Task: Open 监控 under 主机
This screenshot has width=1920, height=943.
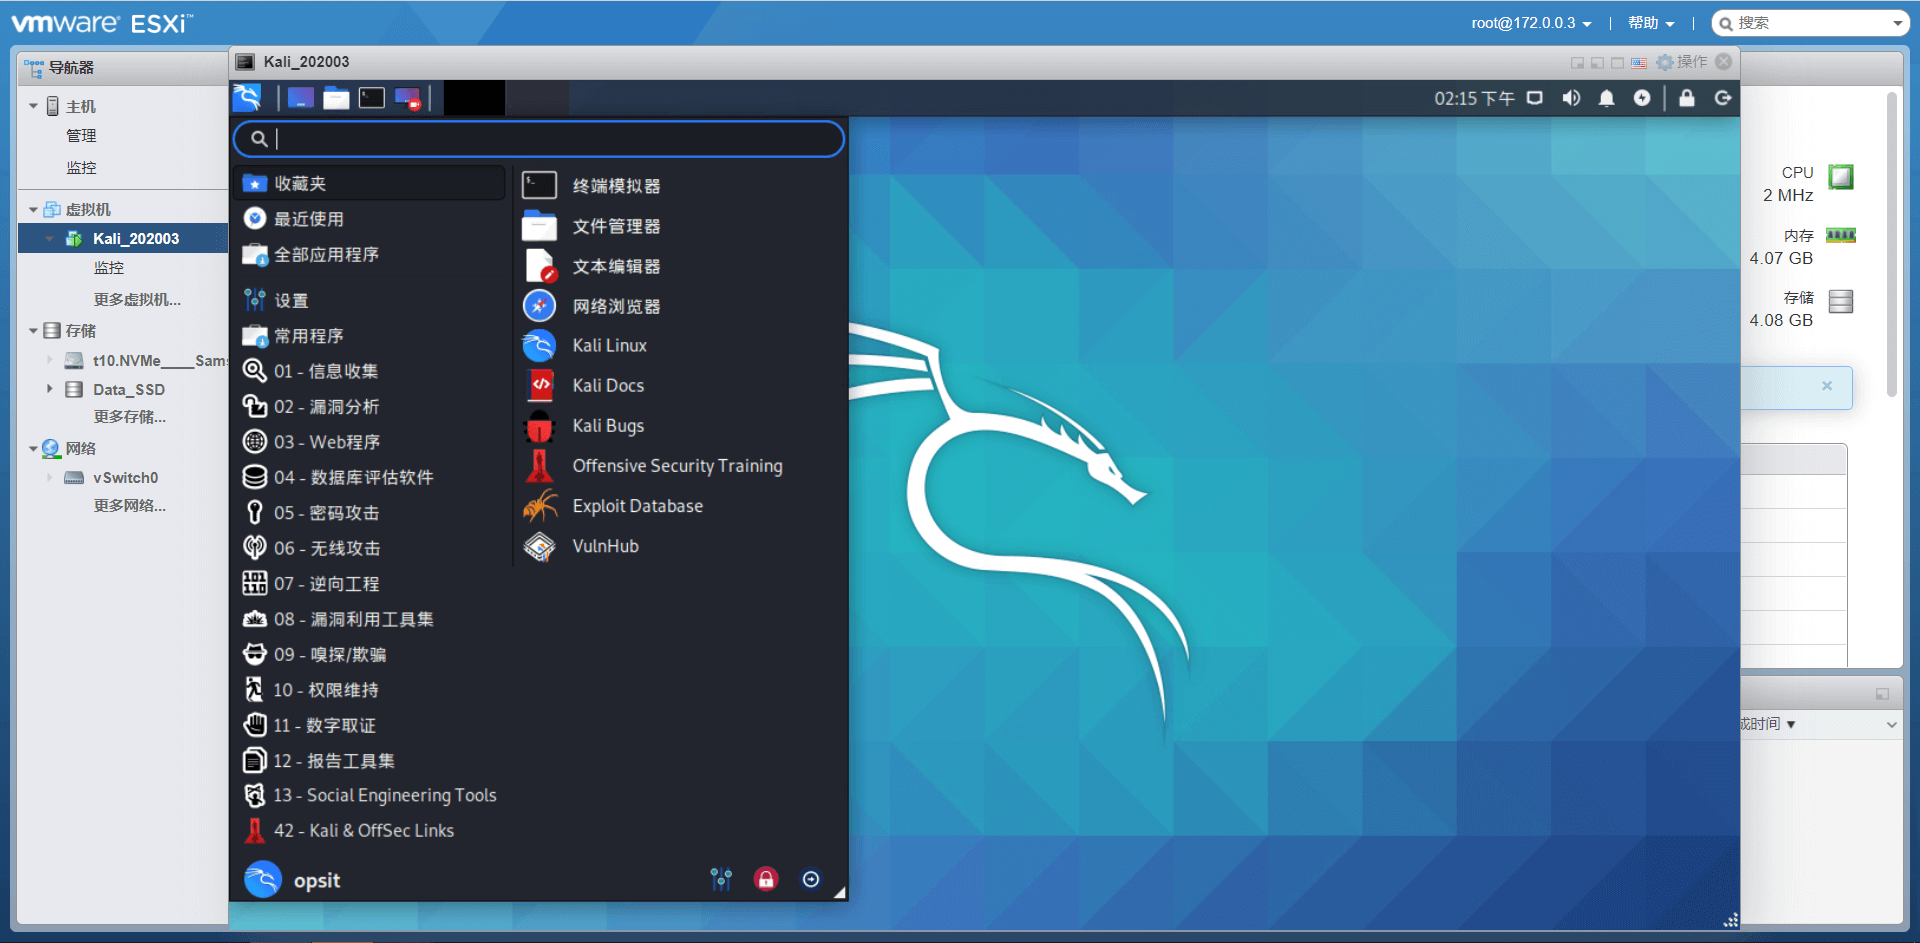Action: point(81,168)
